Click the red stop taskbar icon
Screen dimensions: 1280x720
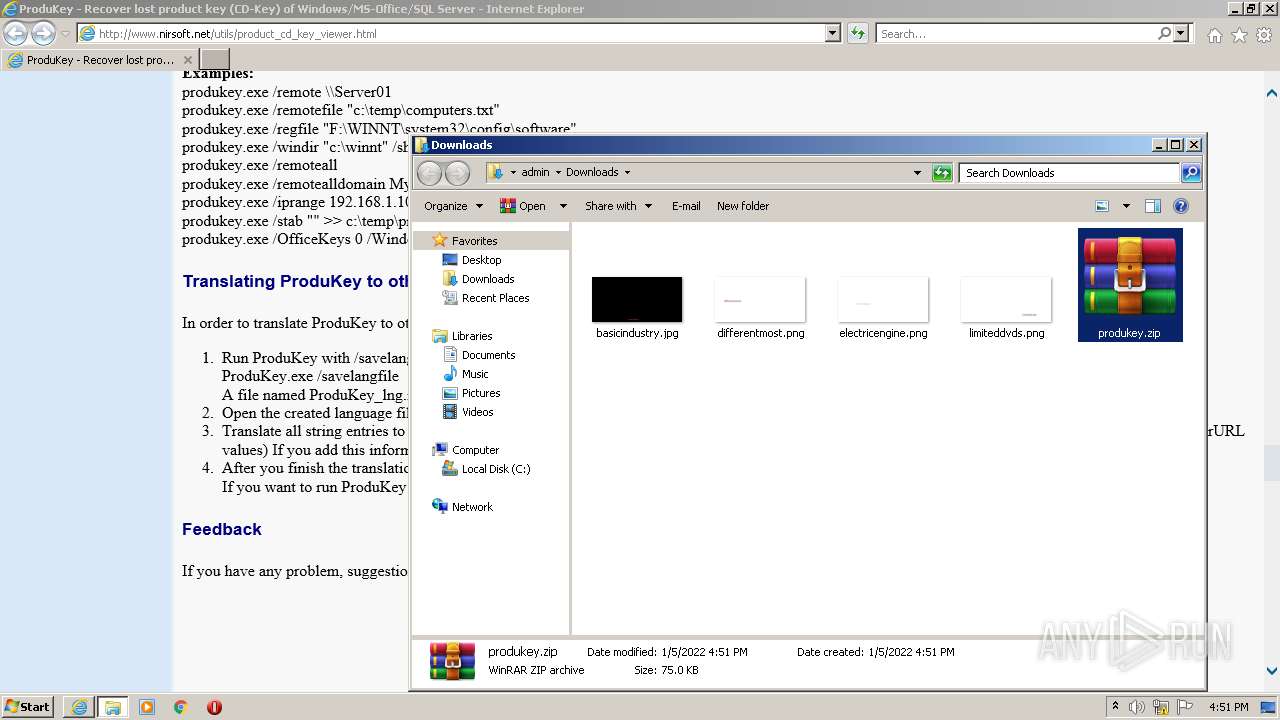pyautogui.click(x=214, y=707)
